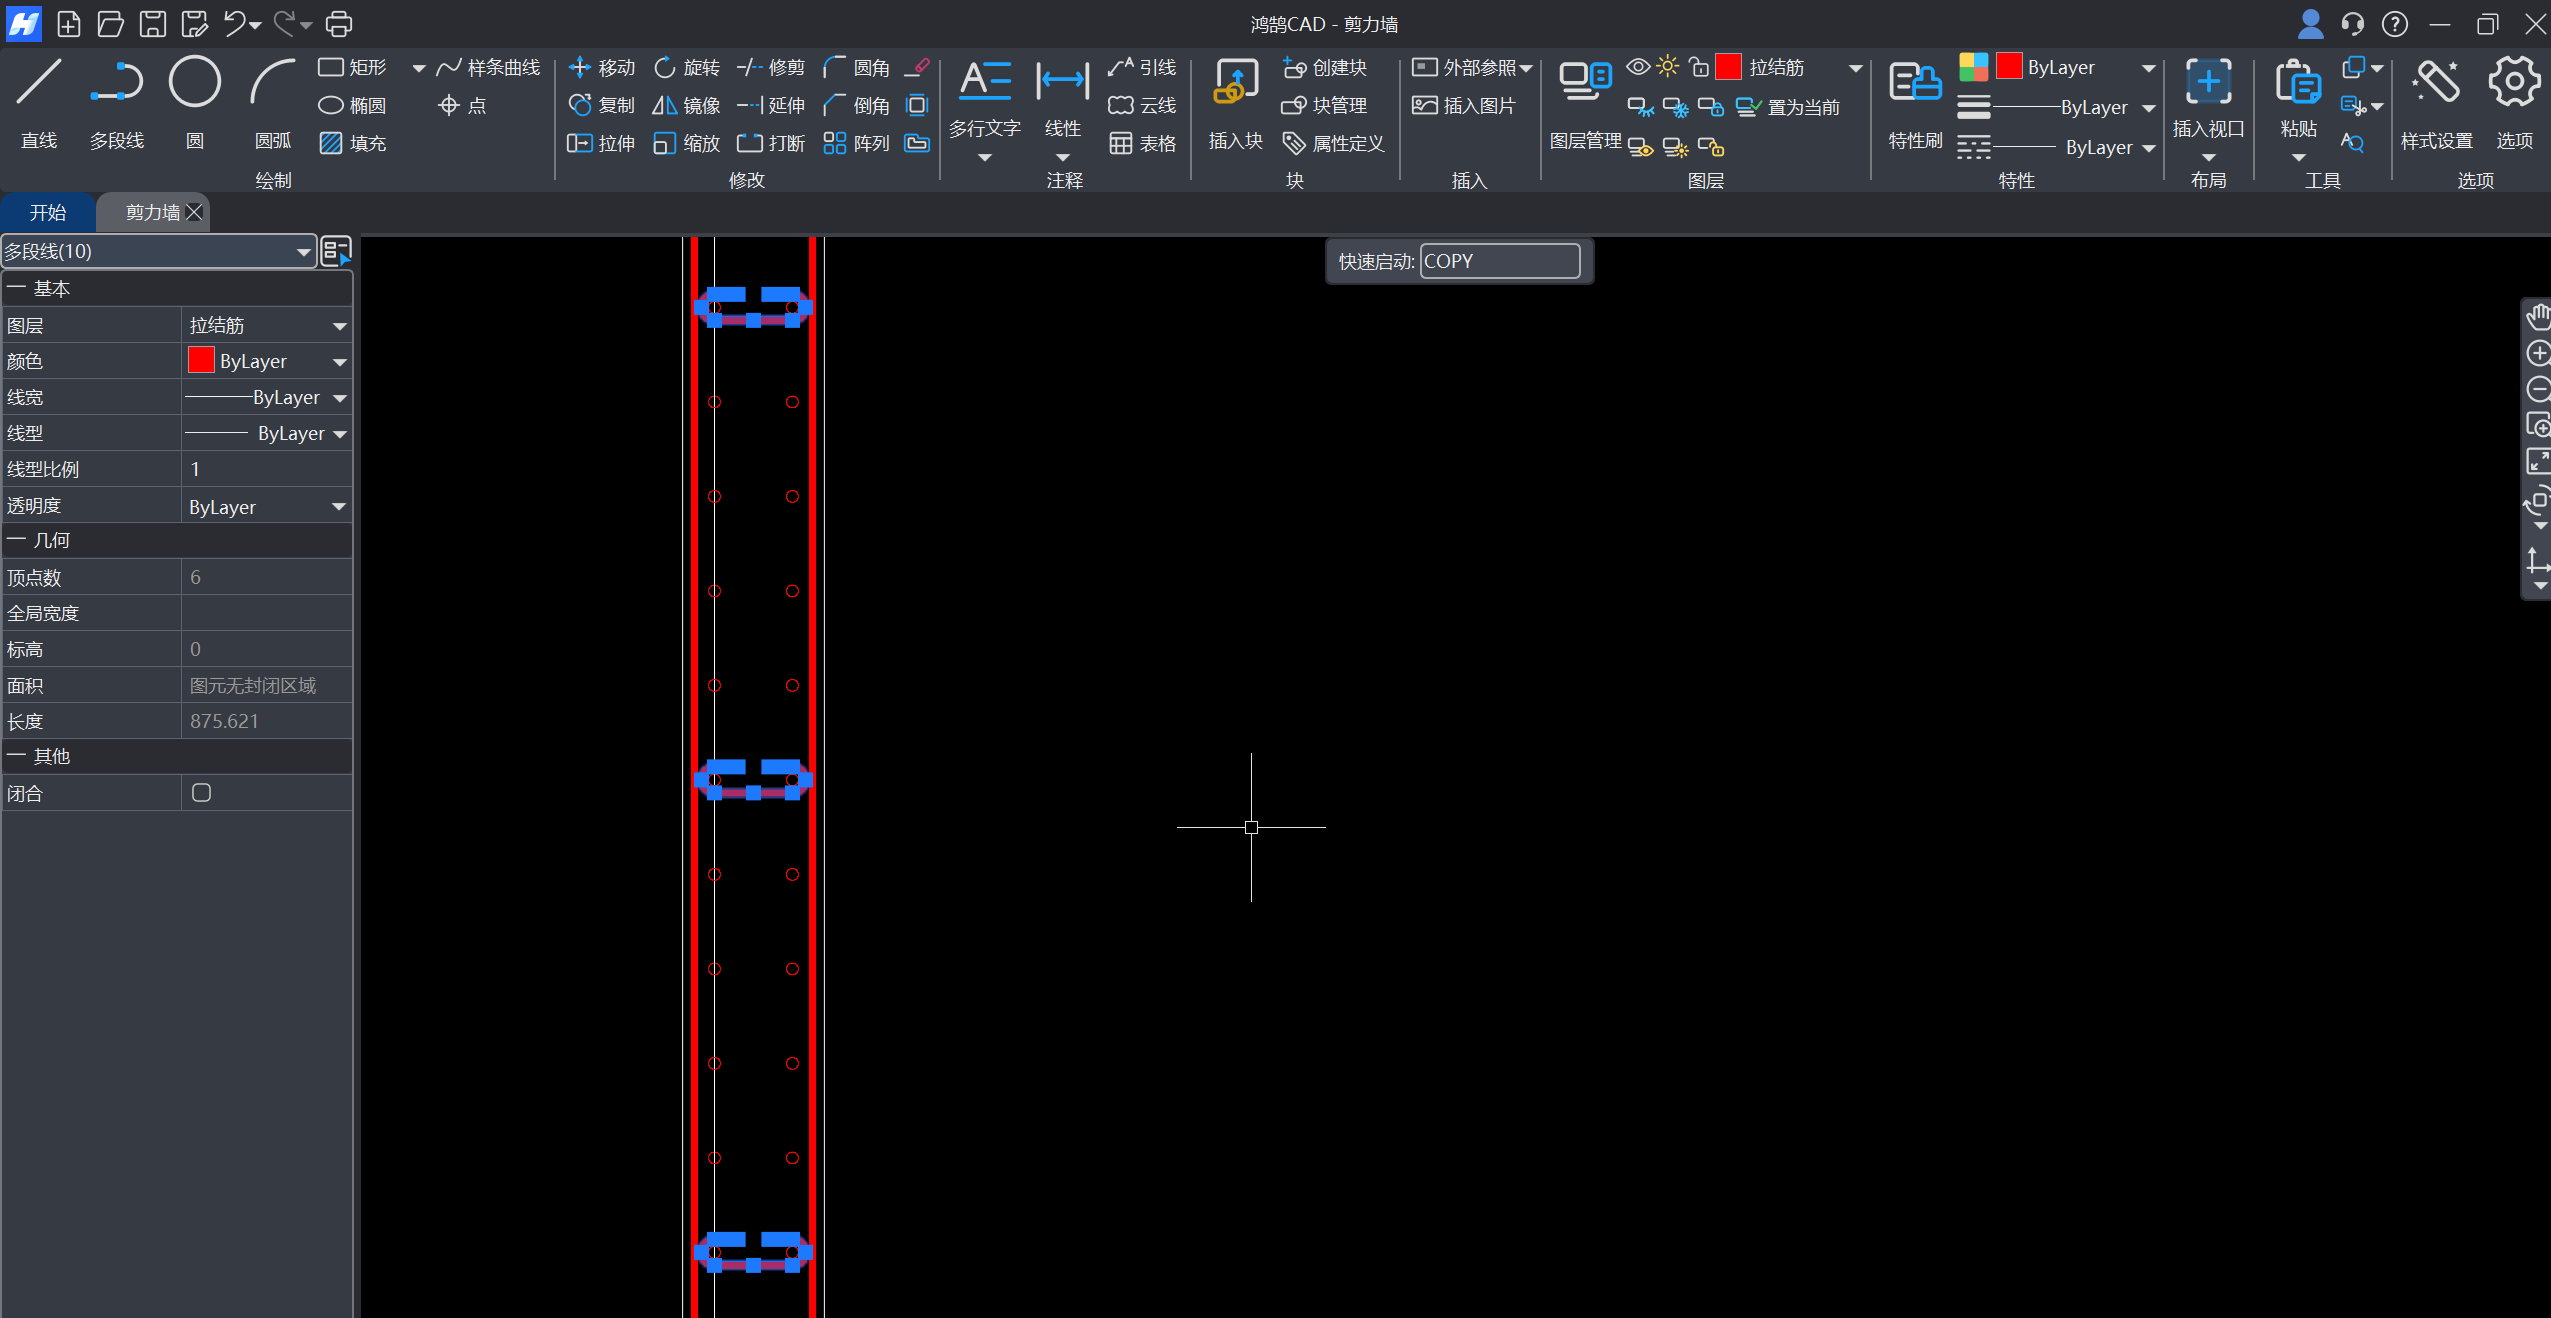Expand 图层 property dropdown showing 拉结筋
Screen dimensions: 2551x1318
[x=339, y=326]
